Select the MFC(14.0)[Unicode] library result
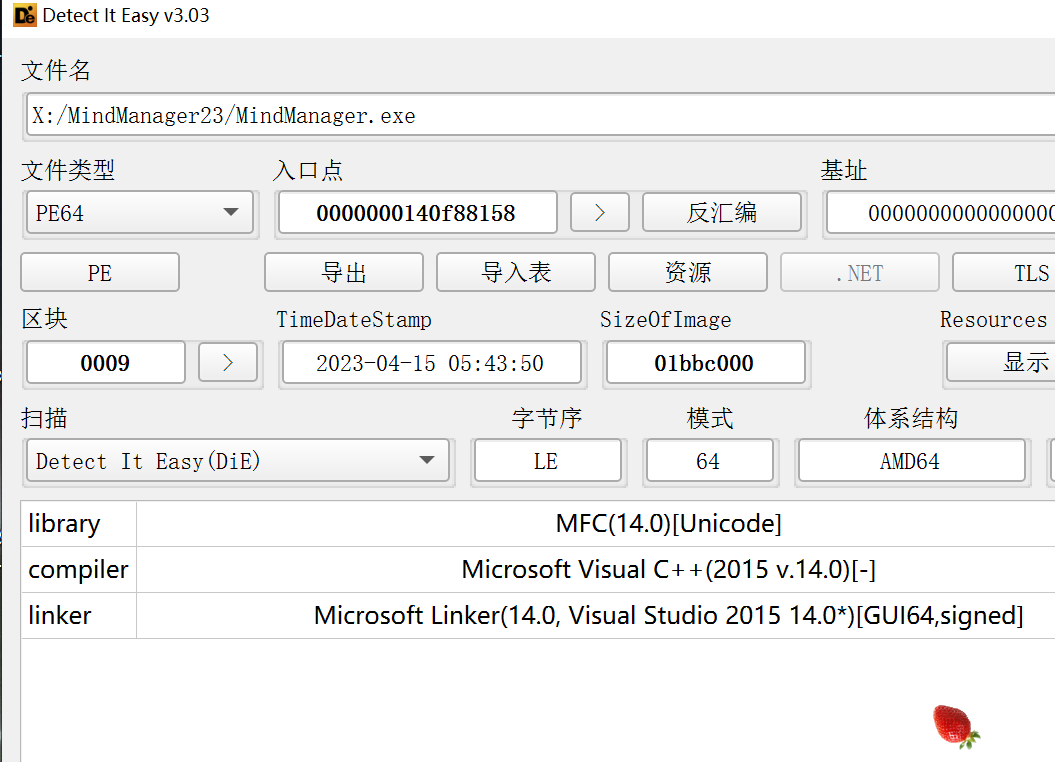Screen dimensions: 1055x762 pyautogui.click(x=669, y=523)
